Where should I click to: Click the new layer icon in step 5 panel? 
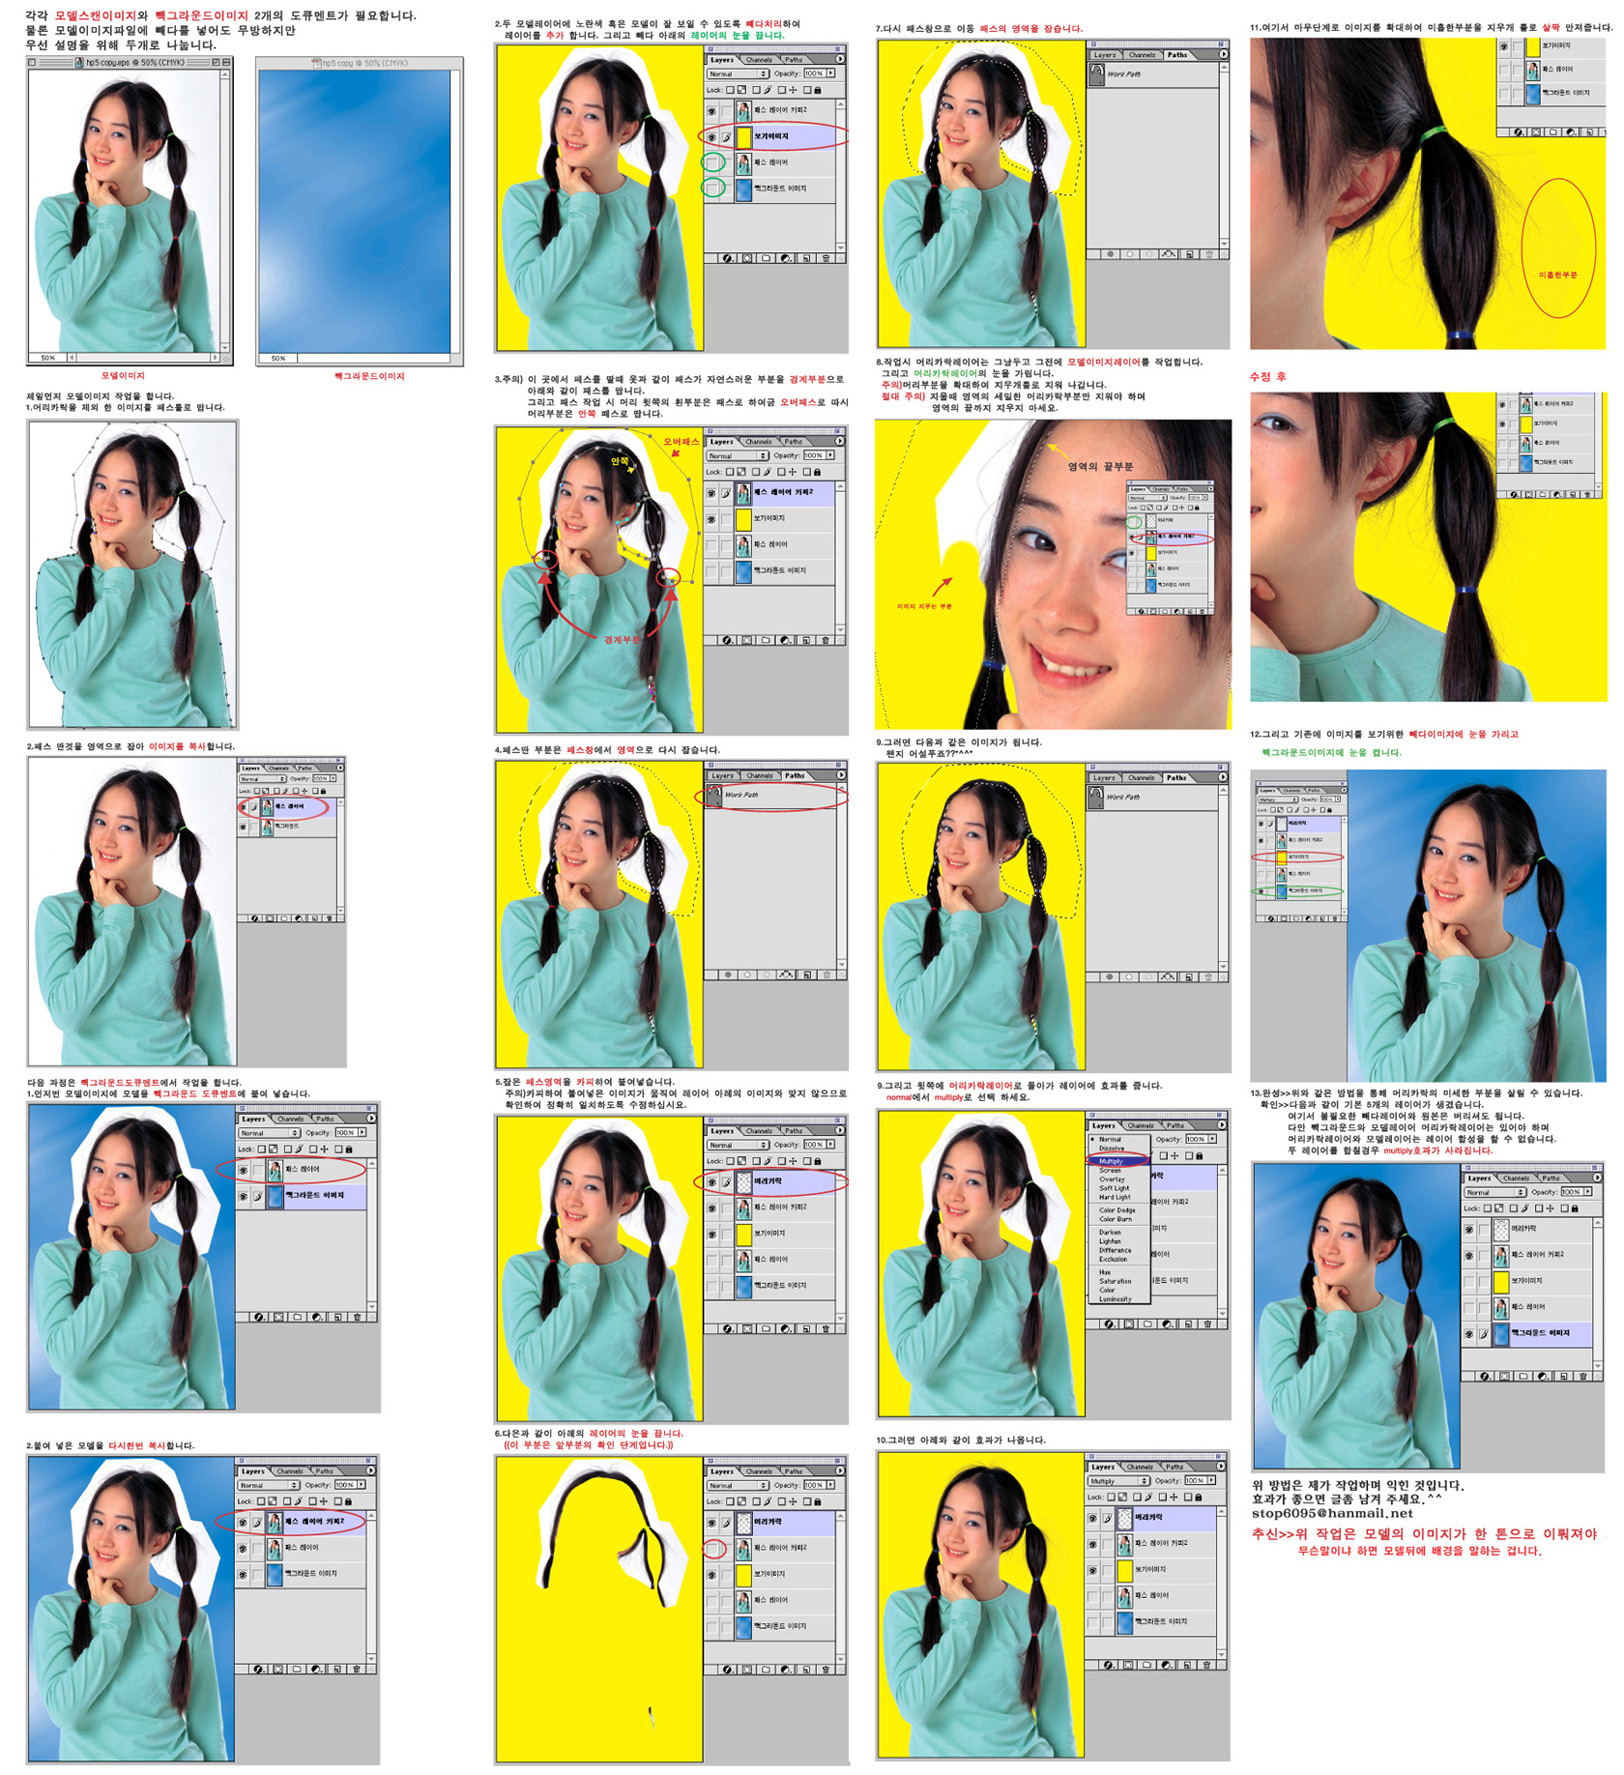click(x=805, y=1329)
